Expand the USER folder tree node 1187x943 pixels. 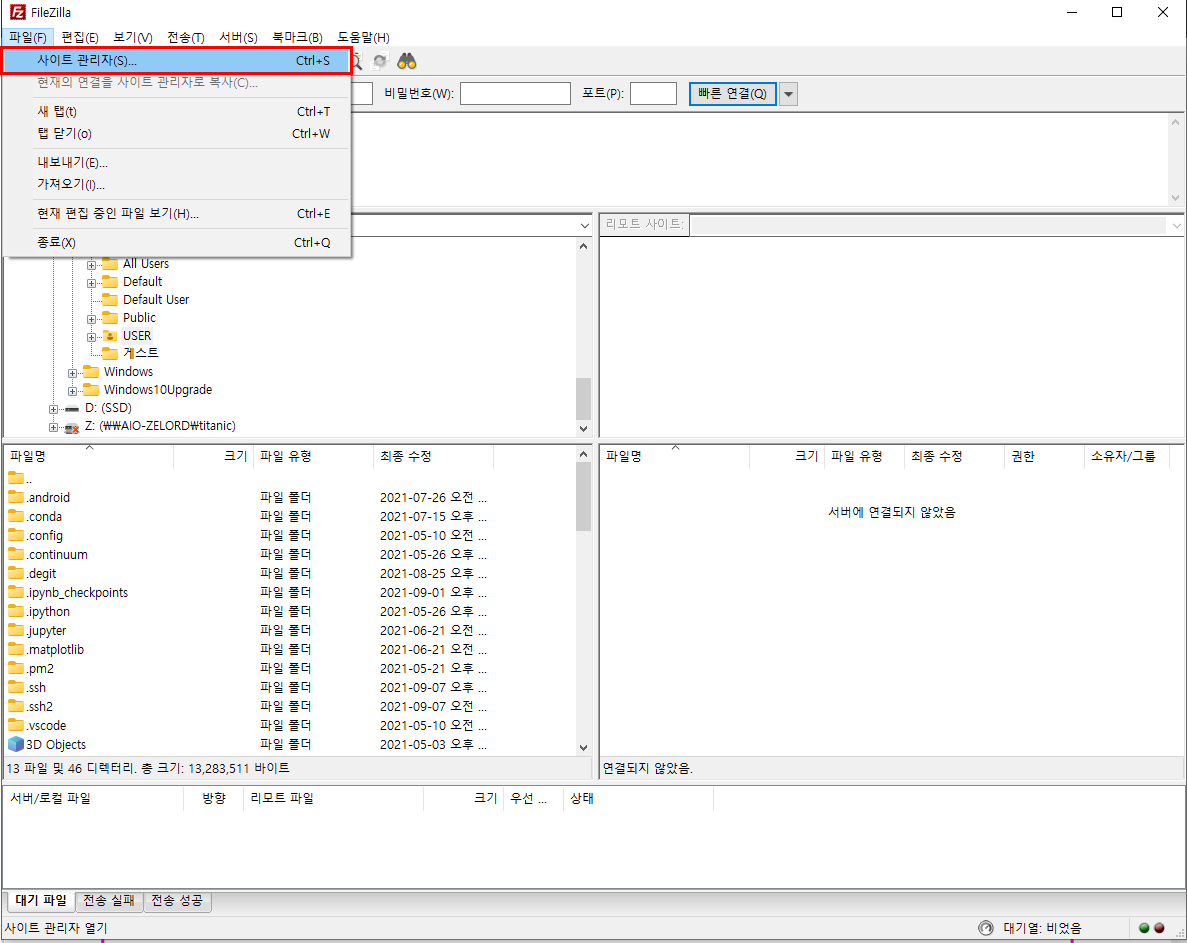[x=92, y=338]
